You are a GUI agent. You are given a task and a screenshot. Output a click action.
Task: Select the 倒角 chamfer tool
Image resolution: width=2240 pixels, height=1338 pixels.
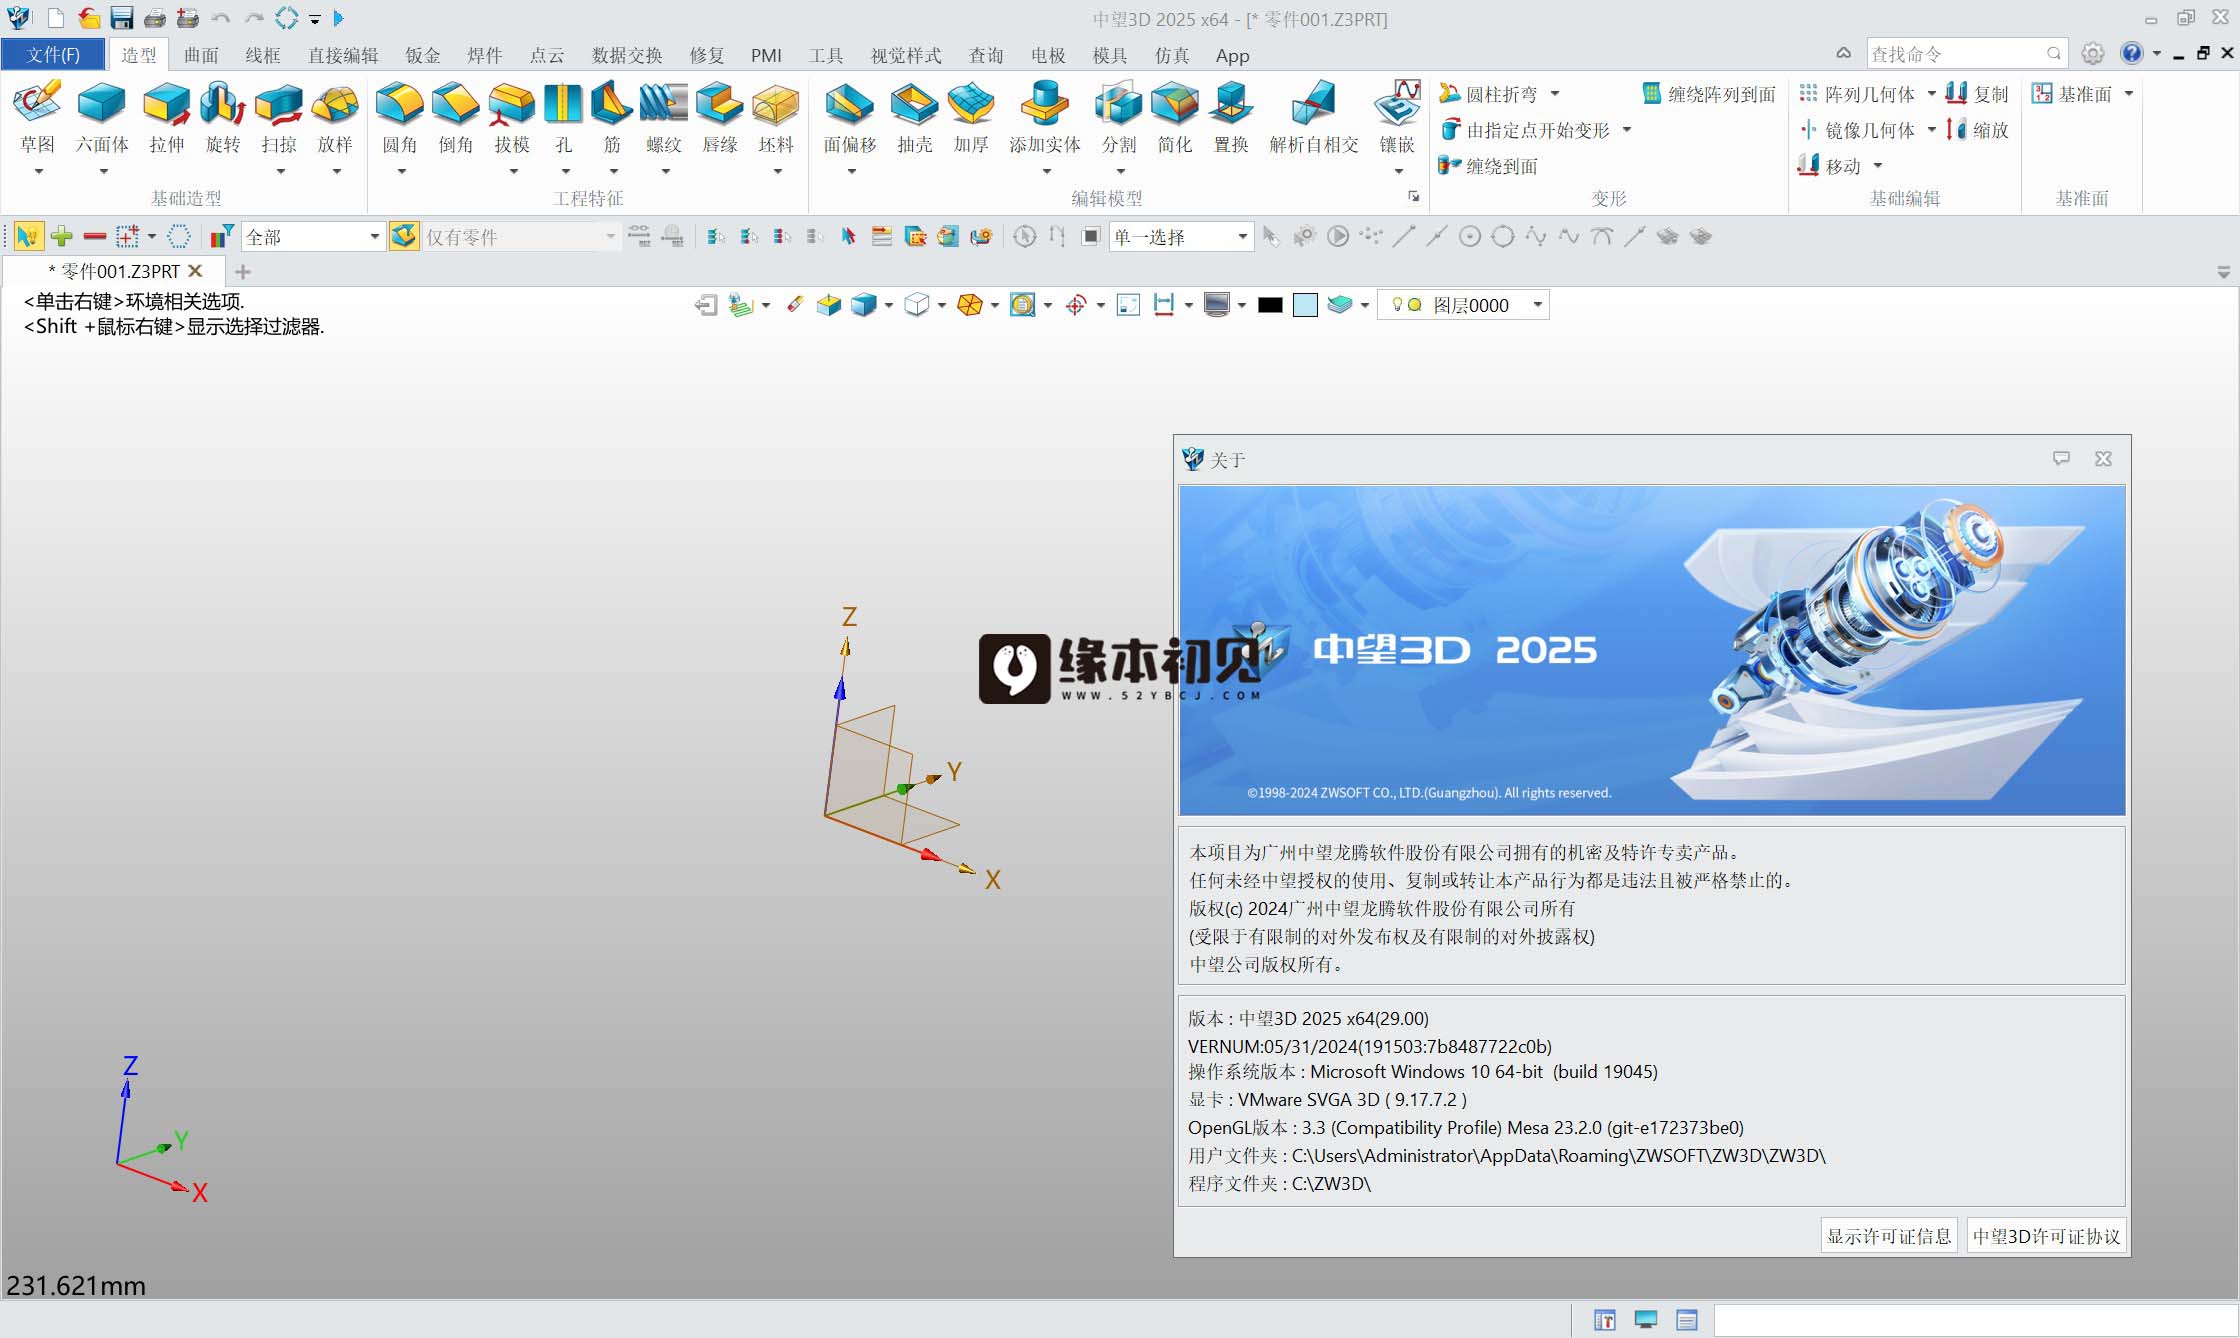pyautogui.click(x=456, y=118)
